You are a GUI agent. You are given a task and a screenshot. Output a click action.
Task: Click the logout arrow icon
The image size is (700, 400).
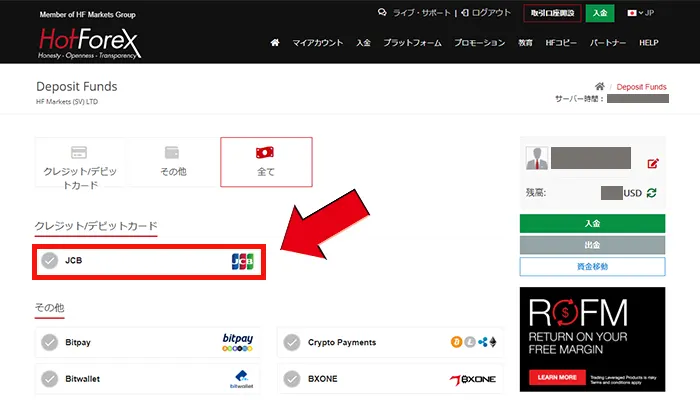click(465, 12)
